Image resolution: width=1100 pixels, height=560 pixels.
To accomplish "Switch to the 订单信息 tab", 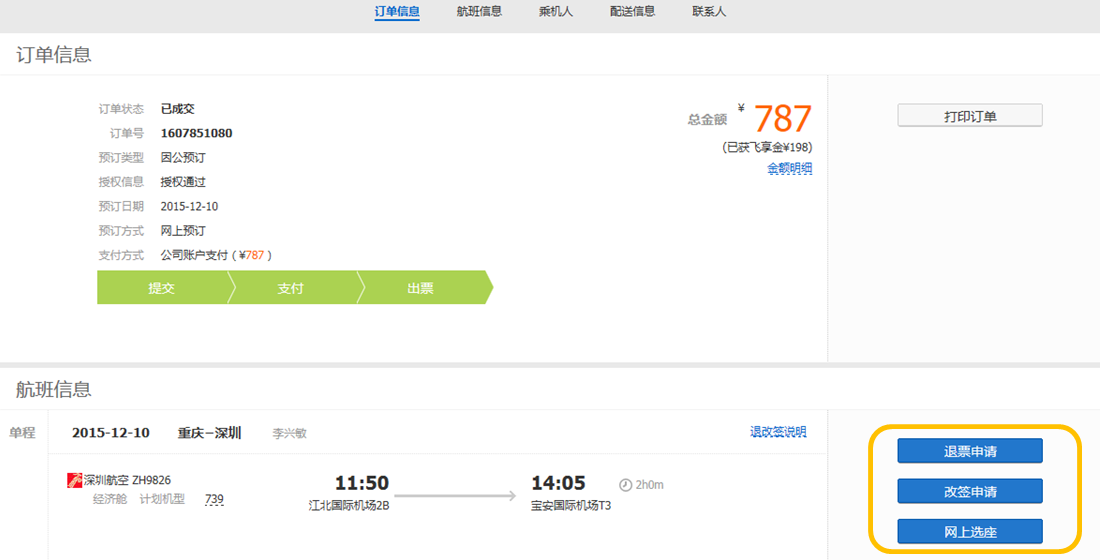I will pos(397,11).
